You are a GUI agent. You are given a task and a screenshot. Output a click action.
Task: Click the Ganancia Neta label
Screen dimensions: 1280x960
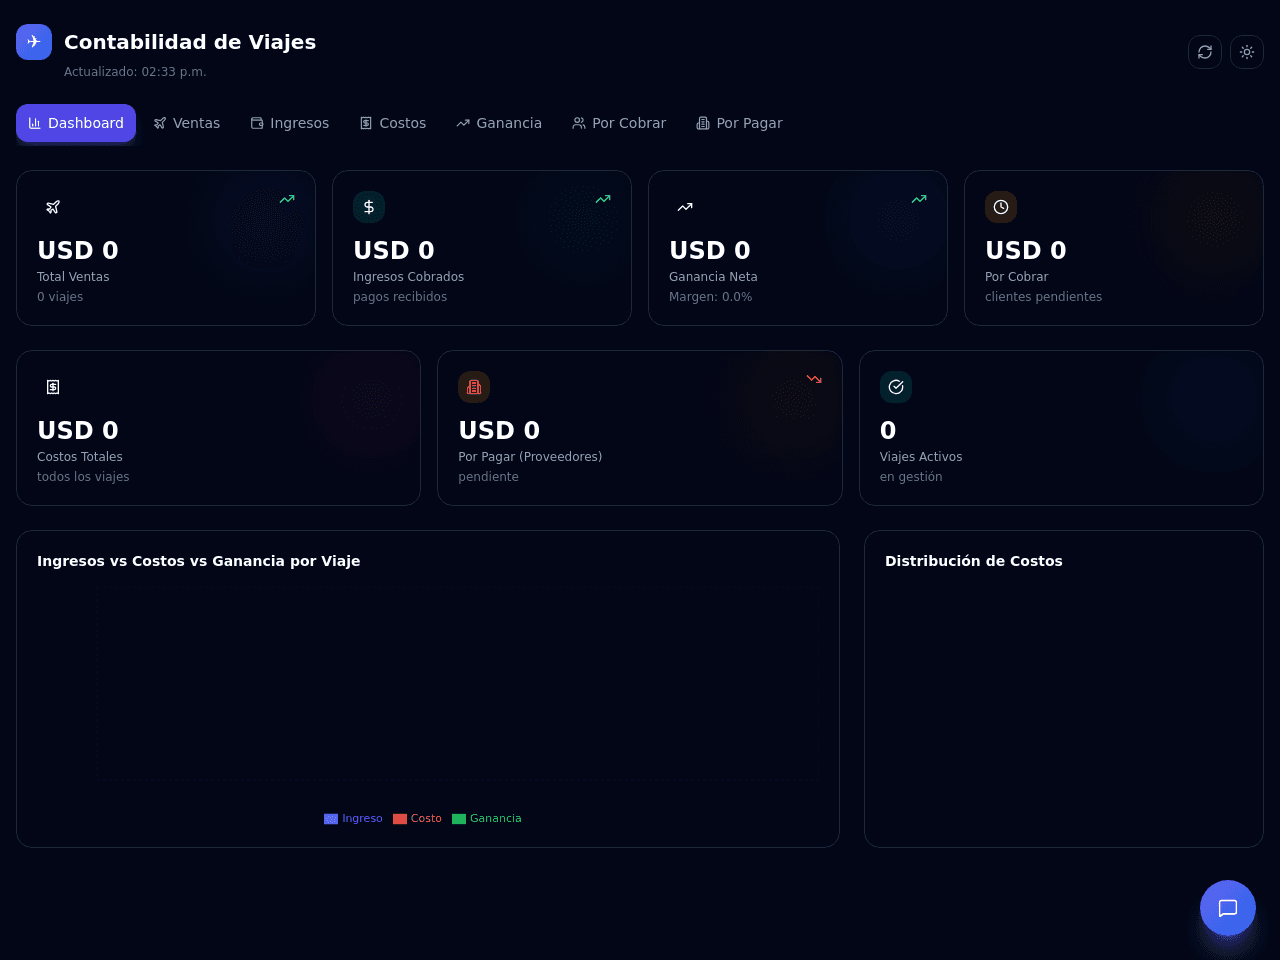(713, 277)
